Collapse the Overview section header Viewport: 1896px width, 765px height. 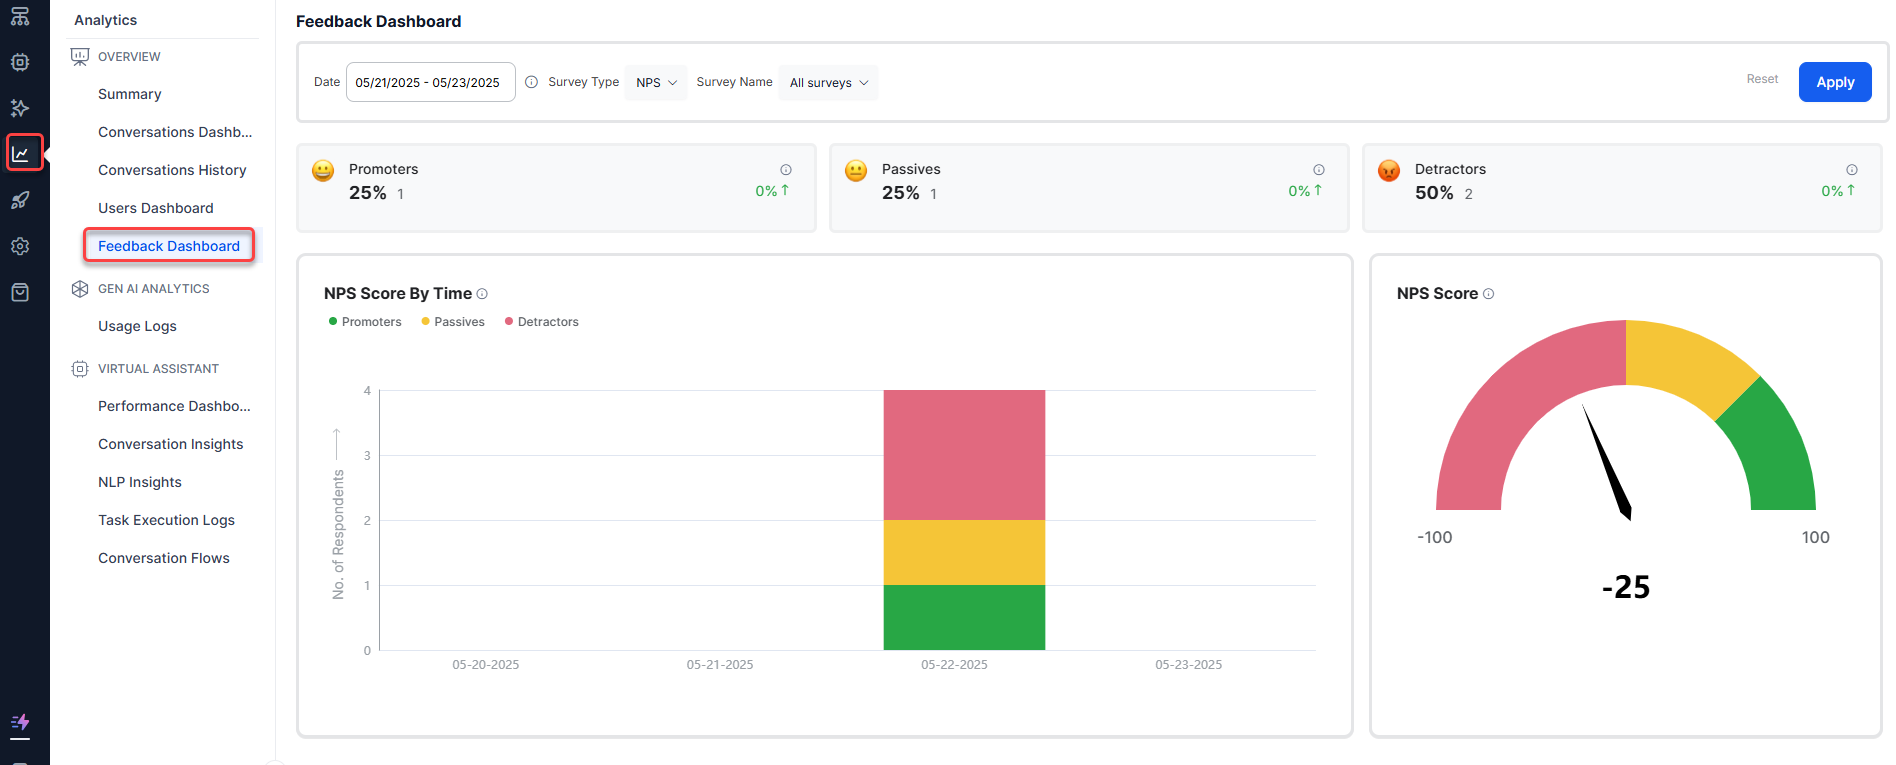pyautogui.click(x=129, y=57)
